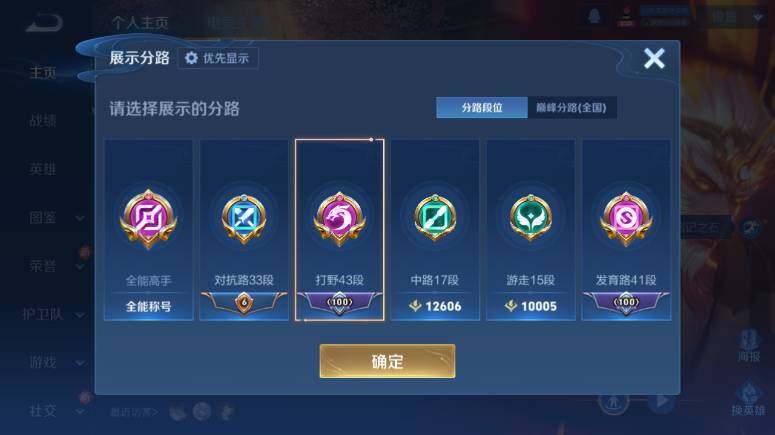
Task: Select the 发育路41段 farm lane badge
Action: [626, 219]
